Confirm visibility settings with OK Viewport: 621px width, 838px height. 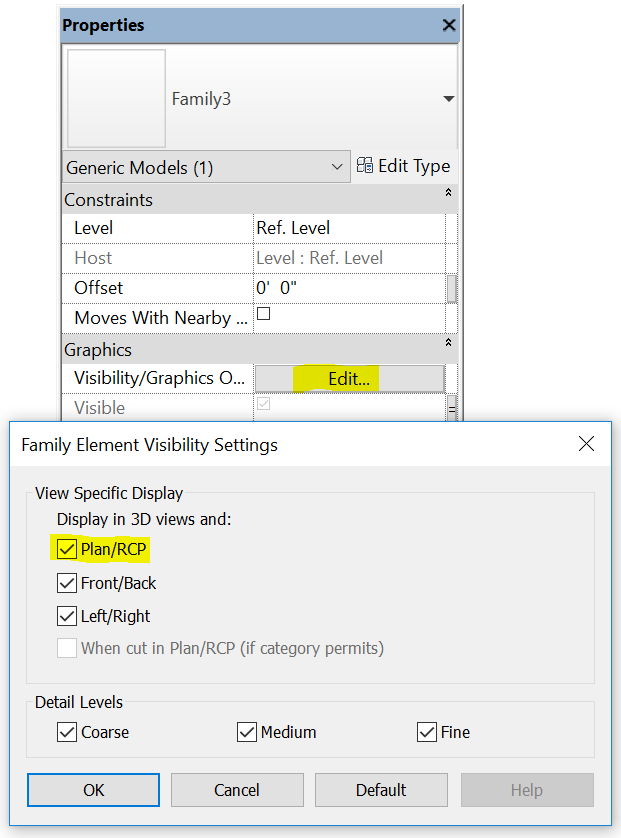point(93,790)
